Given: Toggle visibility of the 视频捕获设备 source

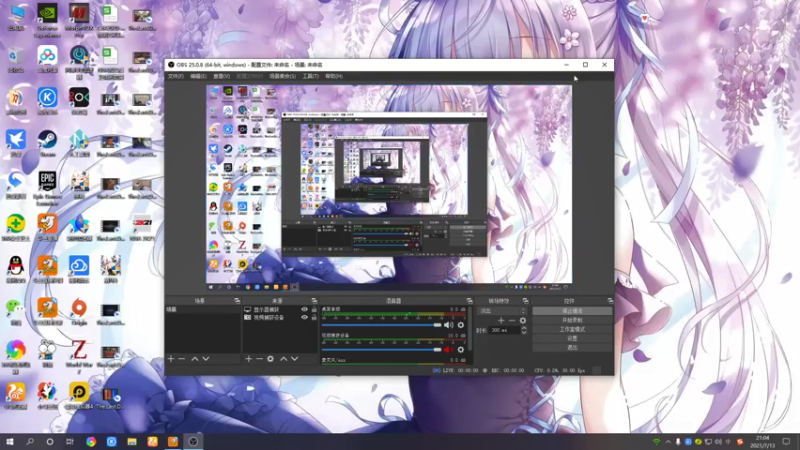Looking at the screenshot, I should point(304,317).
